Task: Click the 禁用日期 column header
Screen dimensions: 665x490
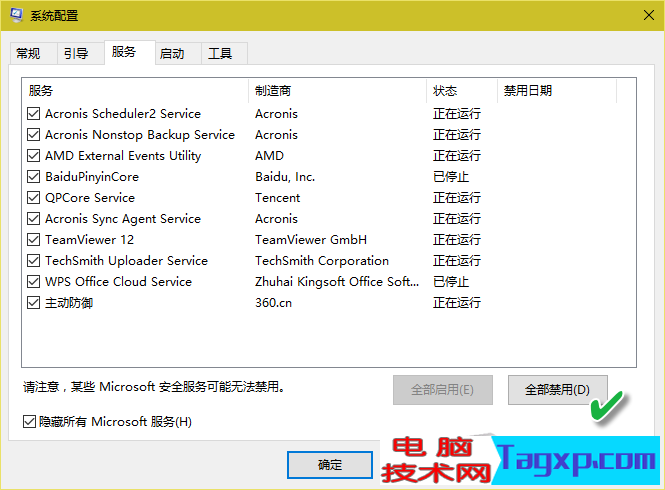Action: point(557,90)
